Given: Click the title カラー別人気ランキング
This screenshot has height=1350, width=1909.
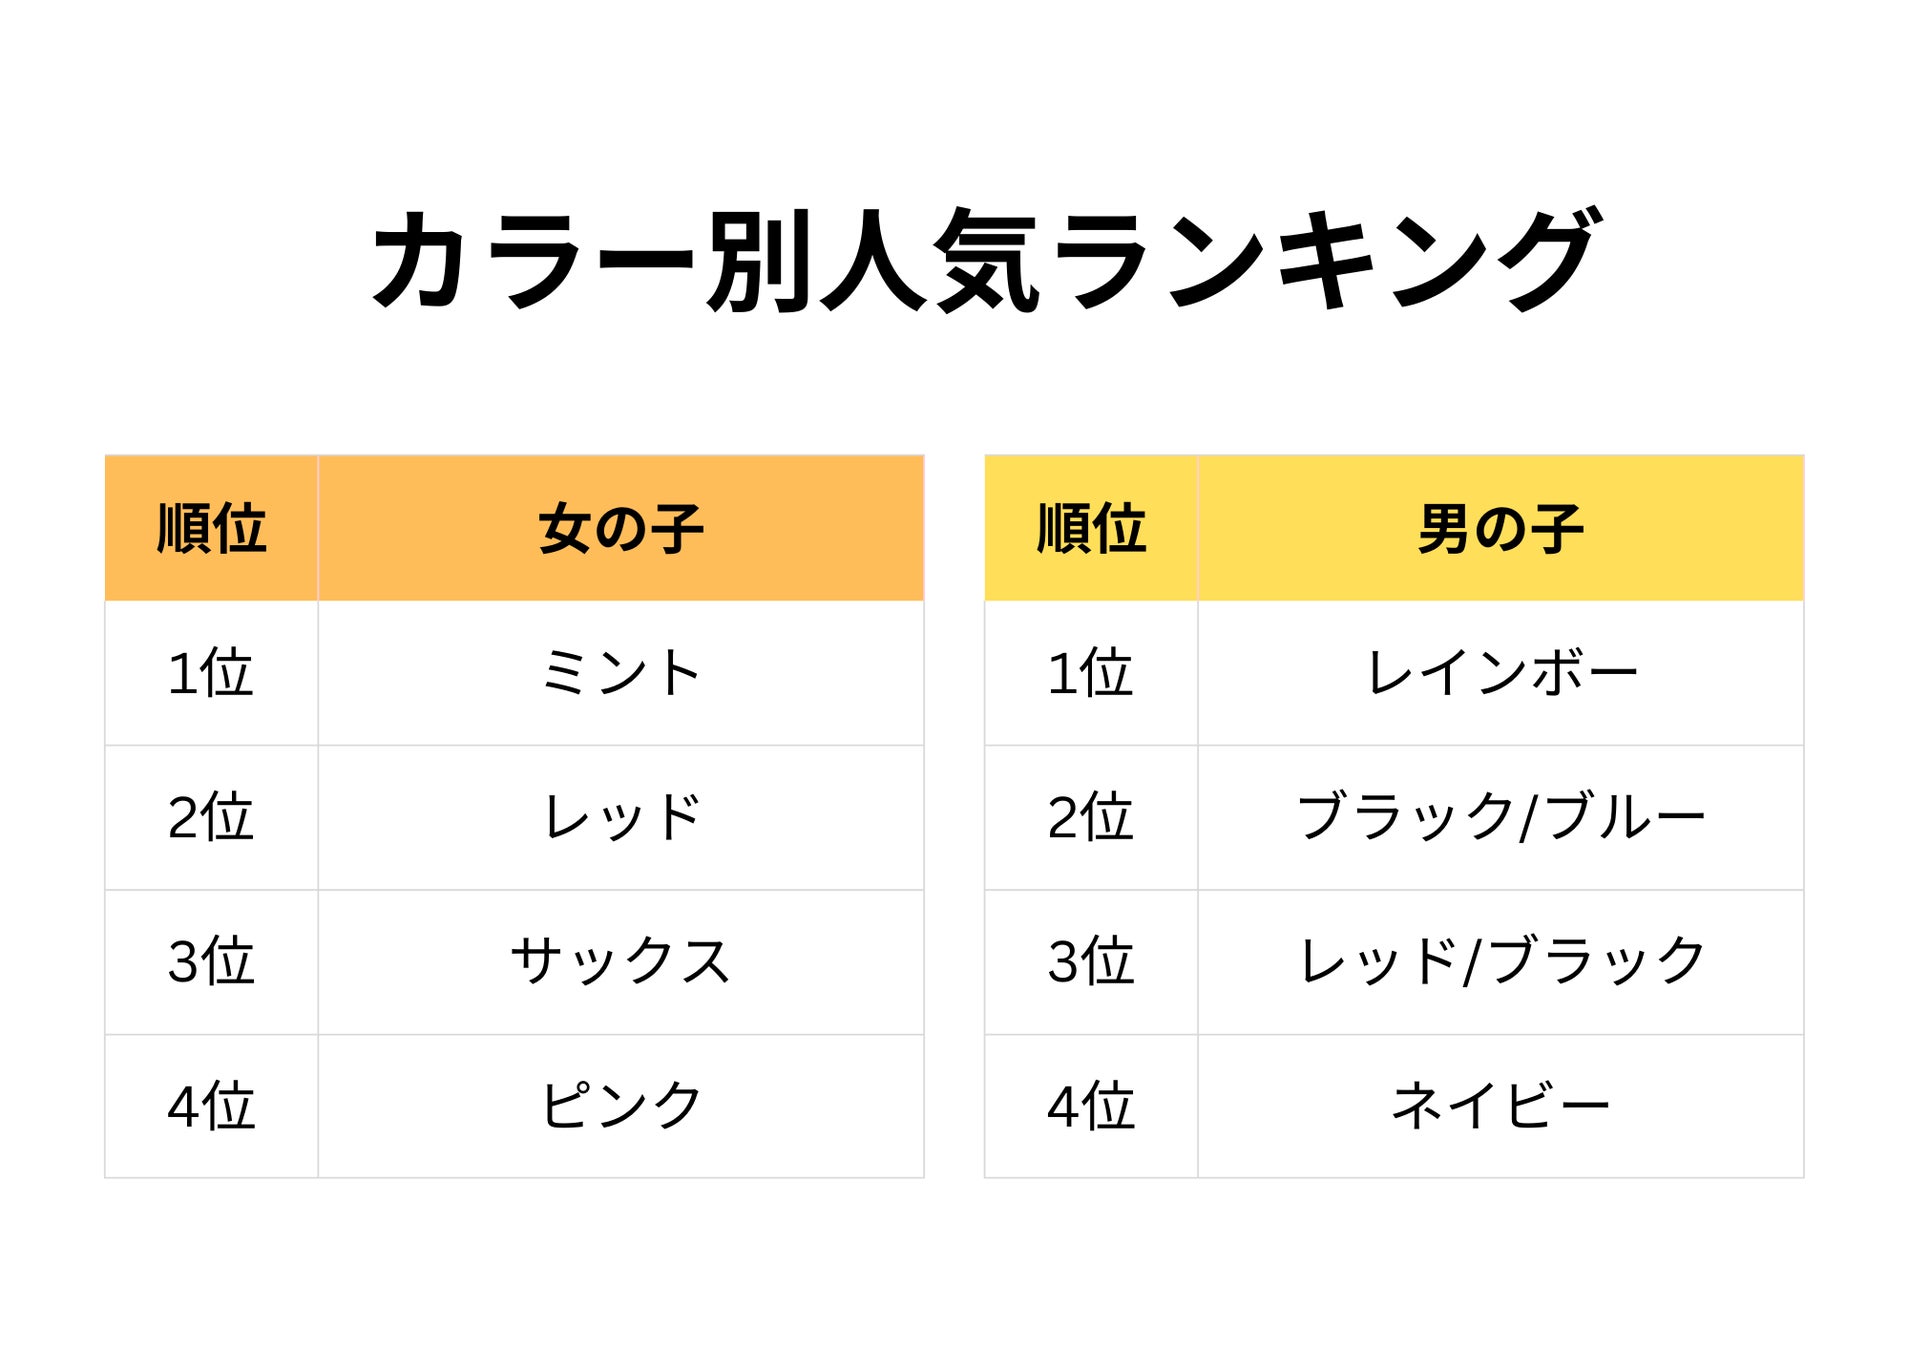Looking at the screenshot, I should 986,260.
